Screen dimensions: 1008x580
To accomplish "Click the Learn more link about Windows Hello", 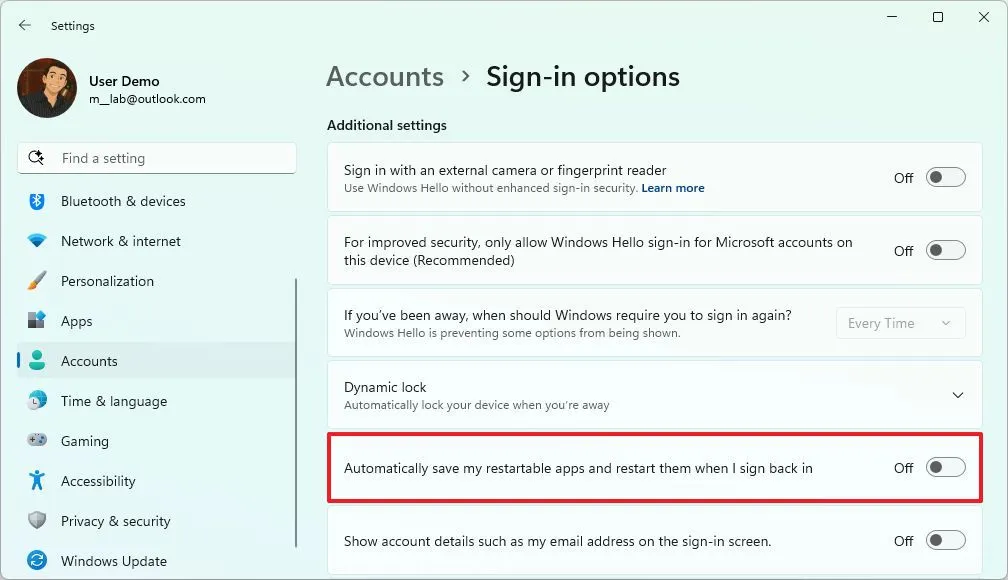I will [x=673, y=187].
